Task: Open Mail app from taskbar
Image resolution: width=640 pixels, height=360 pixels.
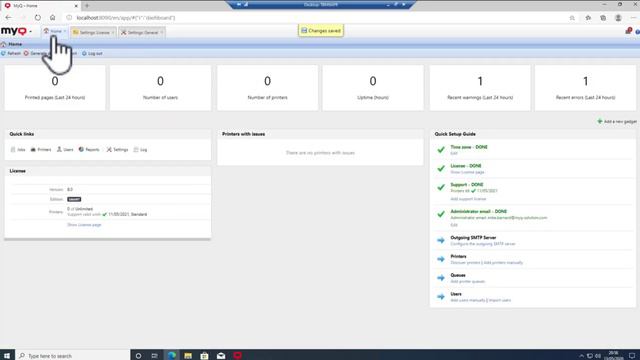Action: pos(221,356)
